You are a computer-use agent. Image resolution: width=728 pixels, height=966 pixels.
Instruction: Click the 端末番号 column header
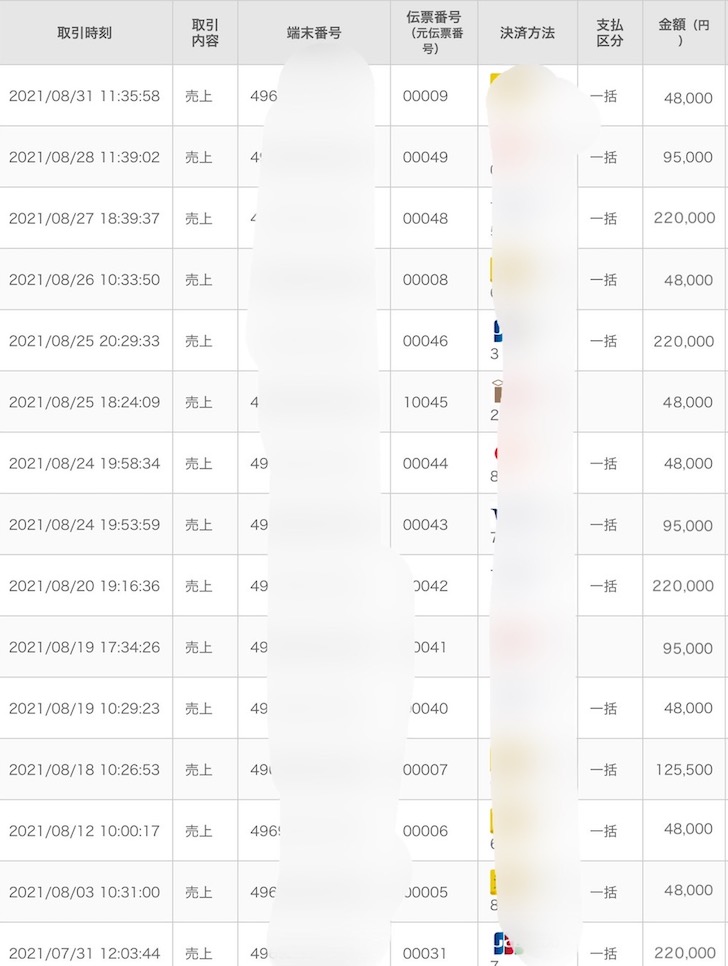(x=314, y=33)
